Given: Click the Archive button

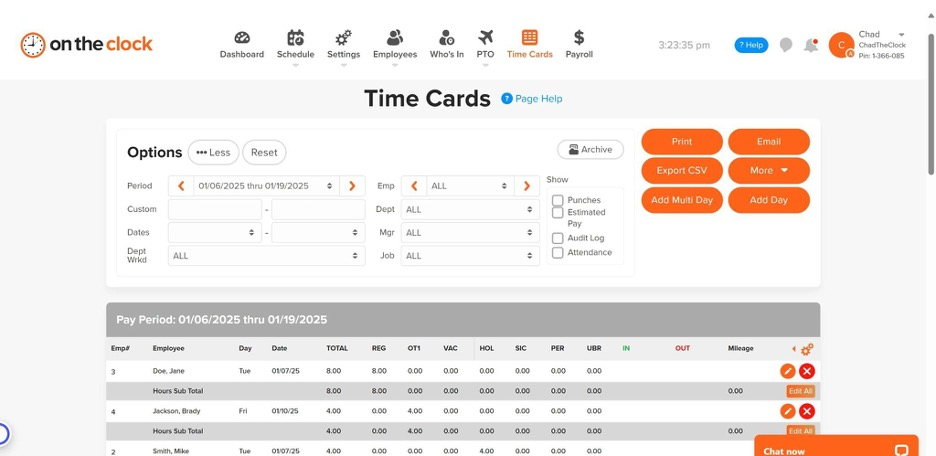Looking at the screenshot, I should (x=590, y=150).
